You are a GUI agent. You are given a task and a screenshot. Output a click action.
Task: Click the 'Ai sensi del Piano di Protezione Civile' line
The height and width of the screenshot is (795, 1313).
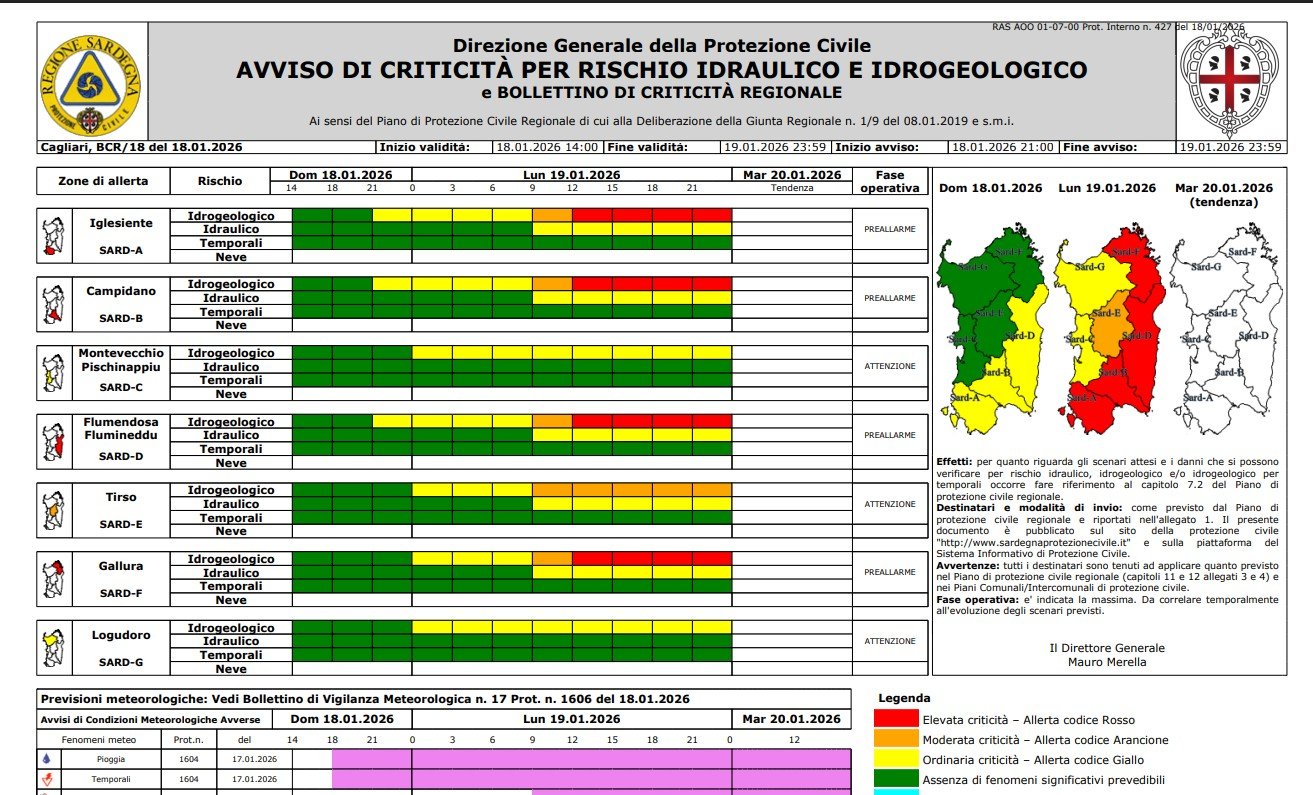click(x=661, y=121)
